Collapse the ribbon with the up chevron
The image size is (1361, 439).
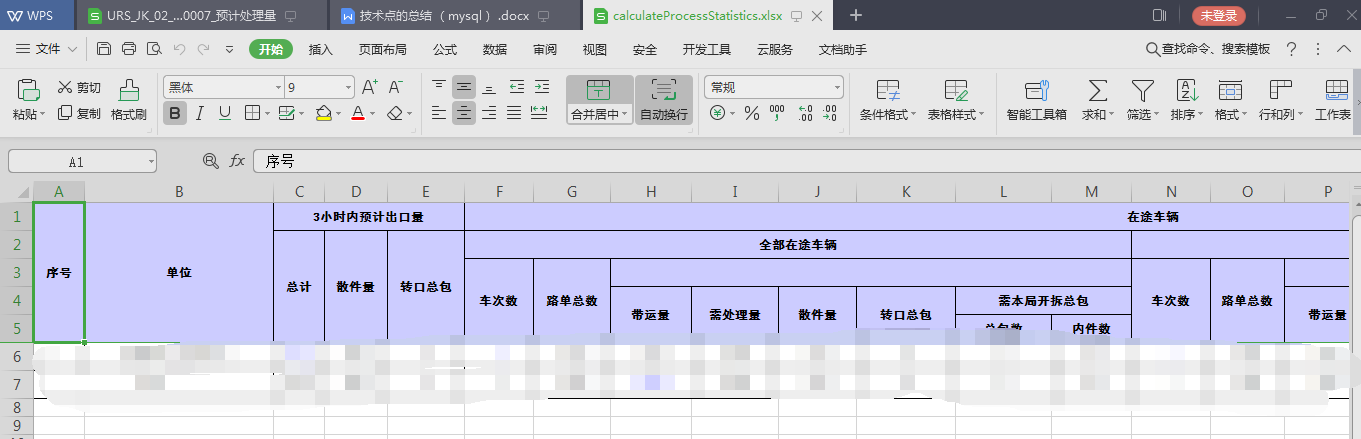click(x=1343, y=49)
